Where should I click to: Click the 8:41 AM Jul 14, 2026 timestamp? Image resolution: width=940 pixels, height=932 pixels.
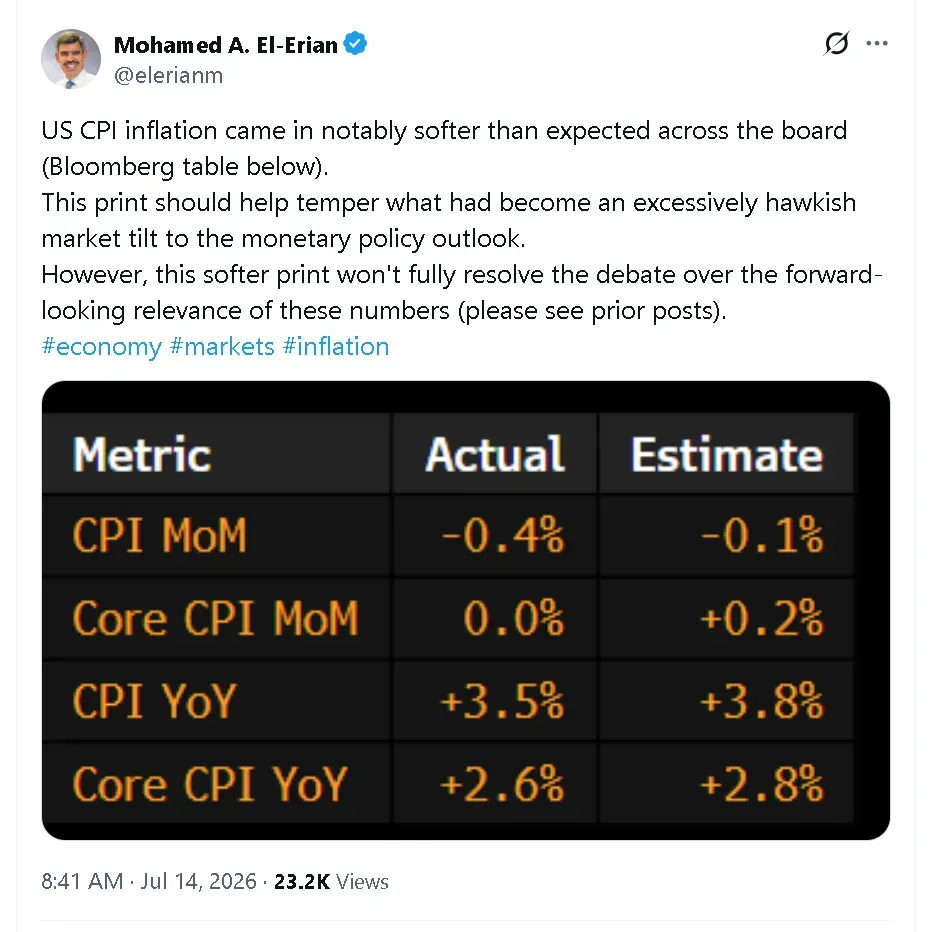coord(149,882)
